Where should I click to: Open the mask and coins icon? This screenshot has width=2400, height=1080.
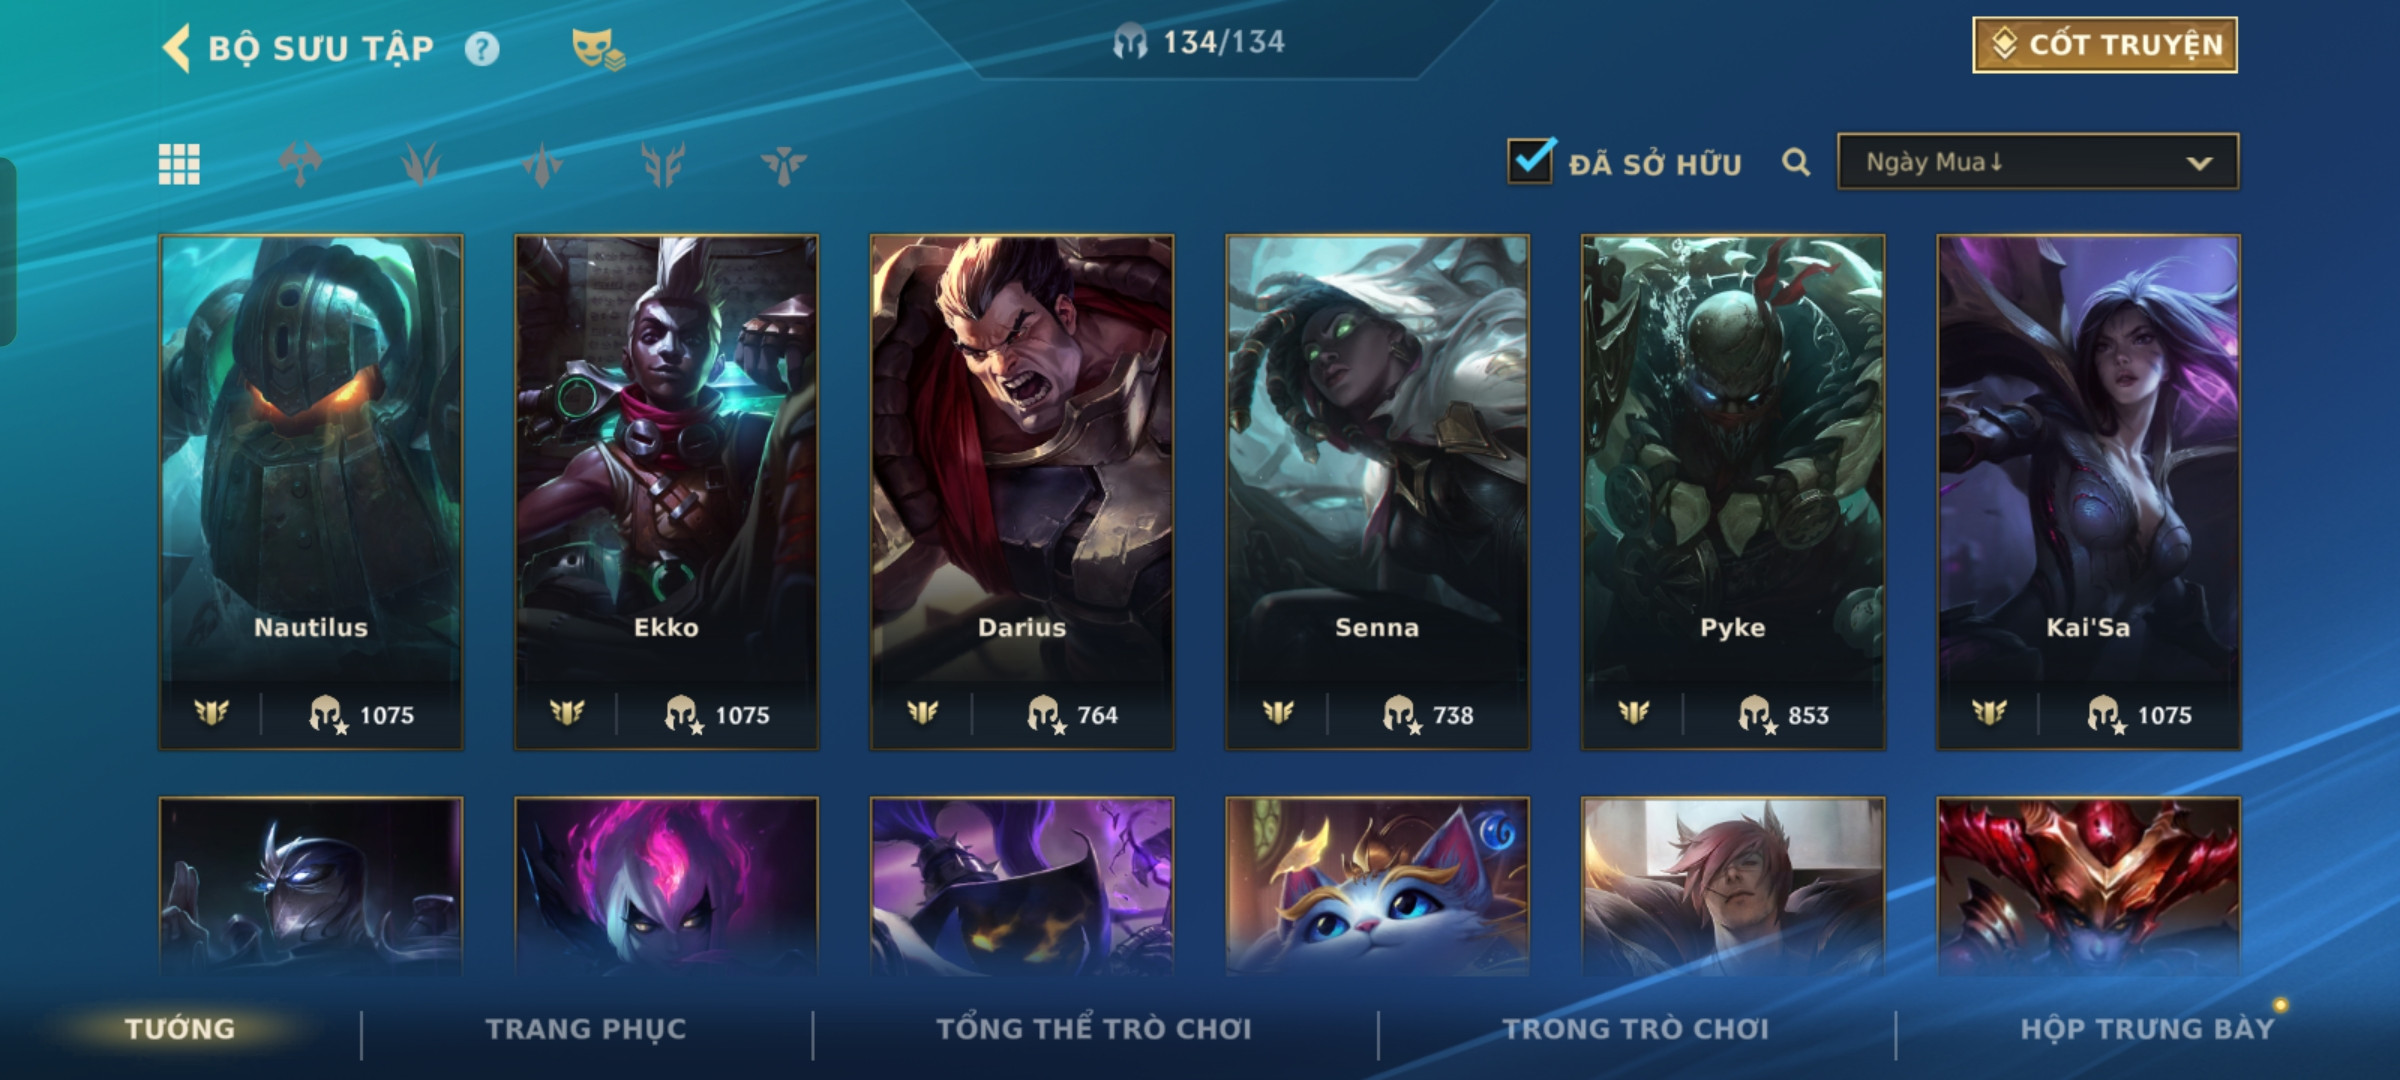point(598,49)
